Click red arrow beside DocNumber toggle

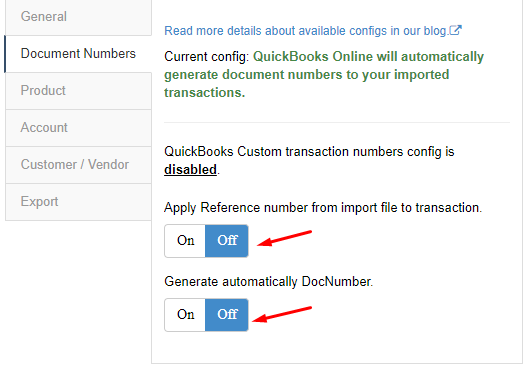click(x=282, y=315)
